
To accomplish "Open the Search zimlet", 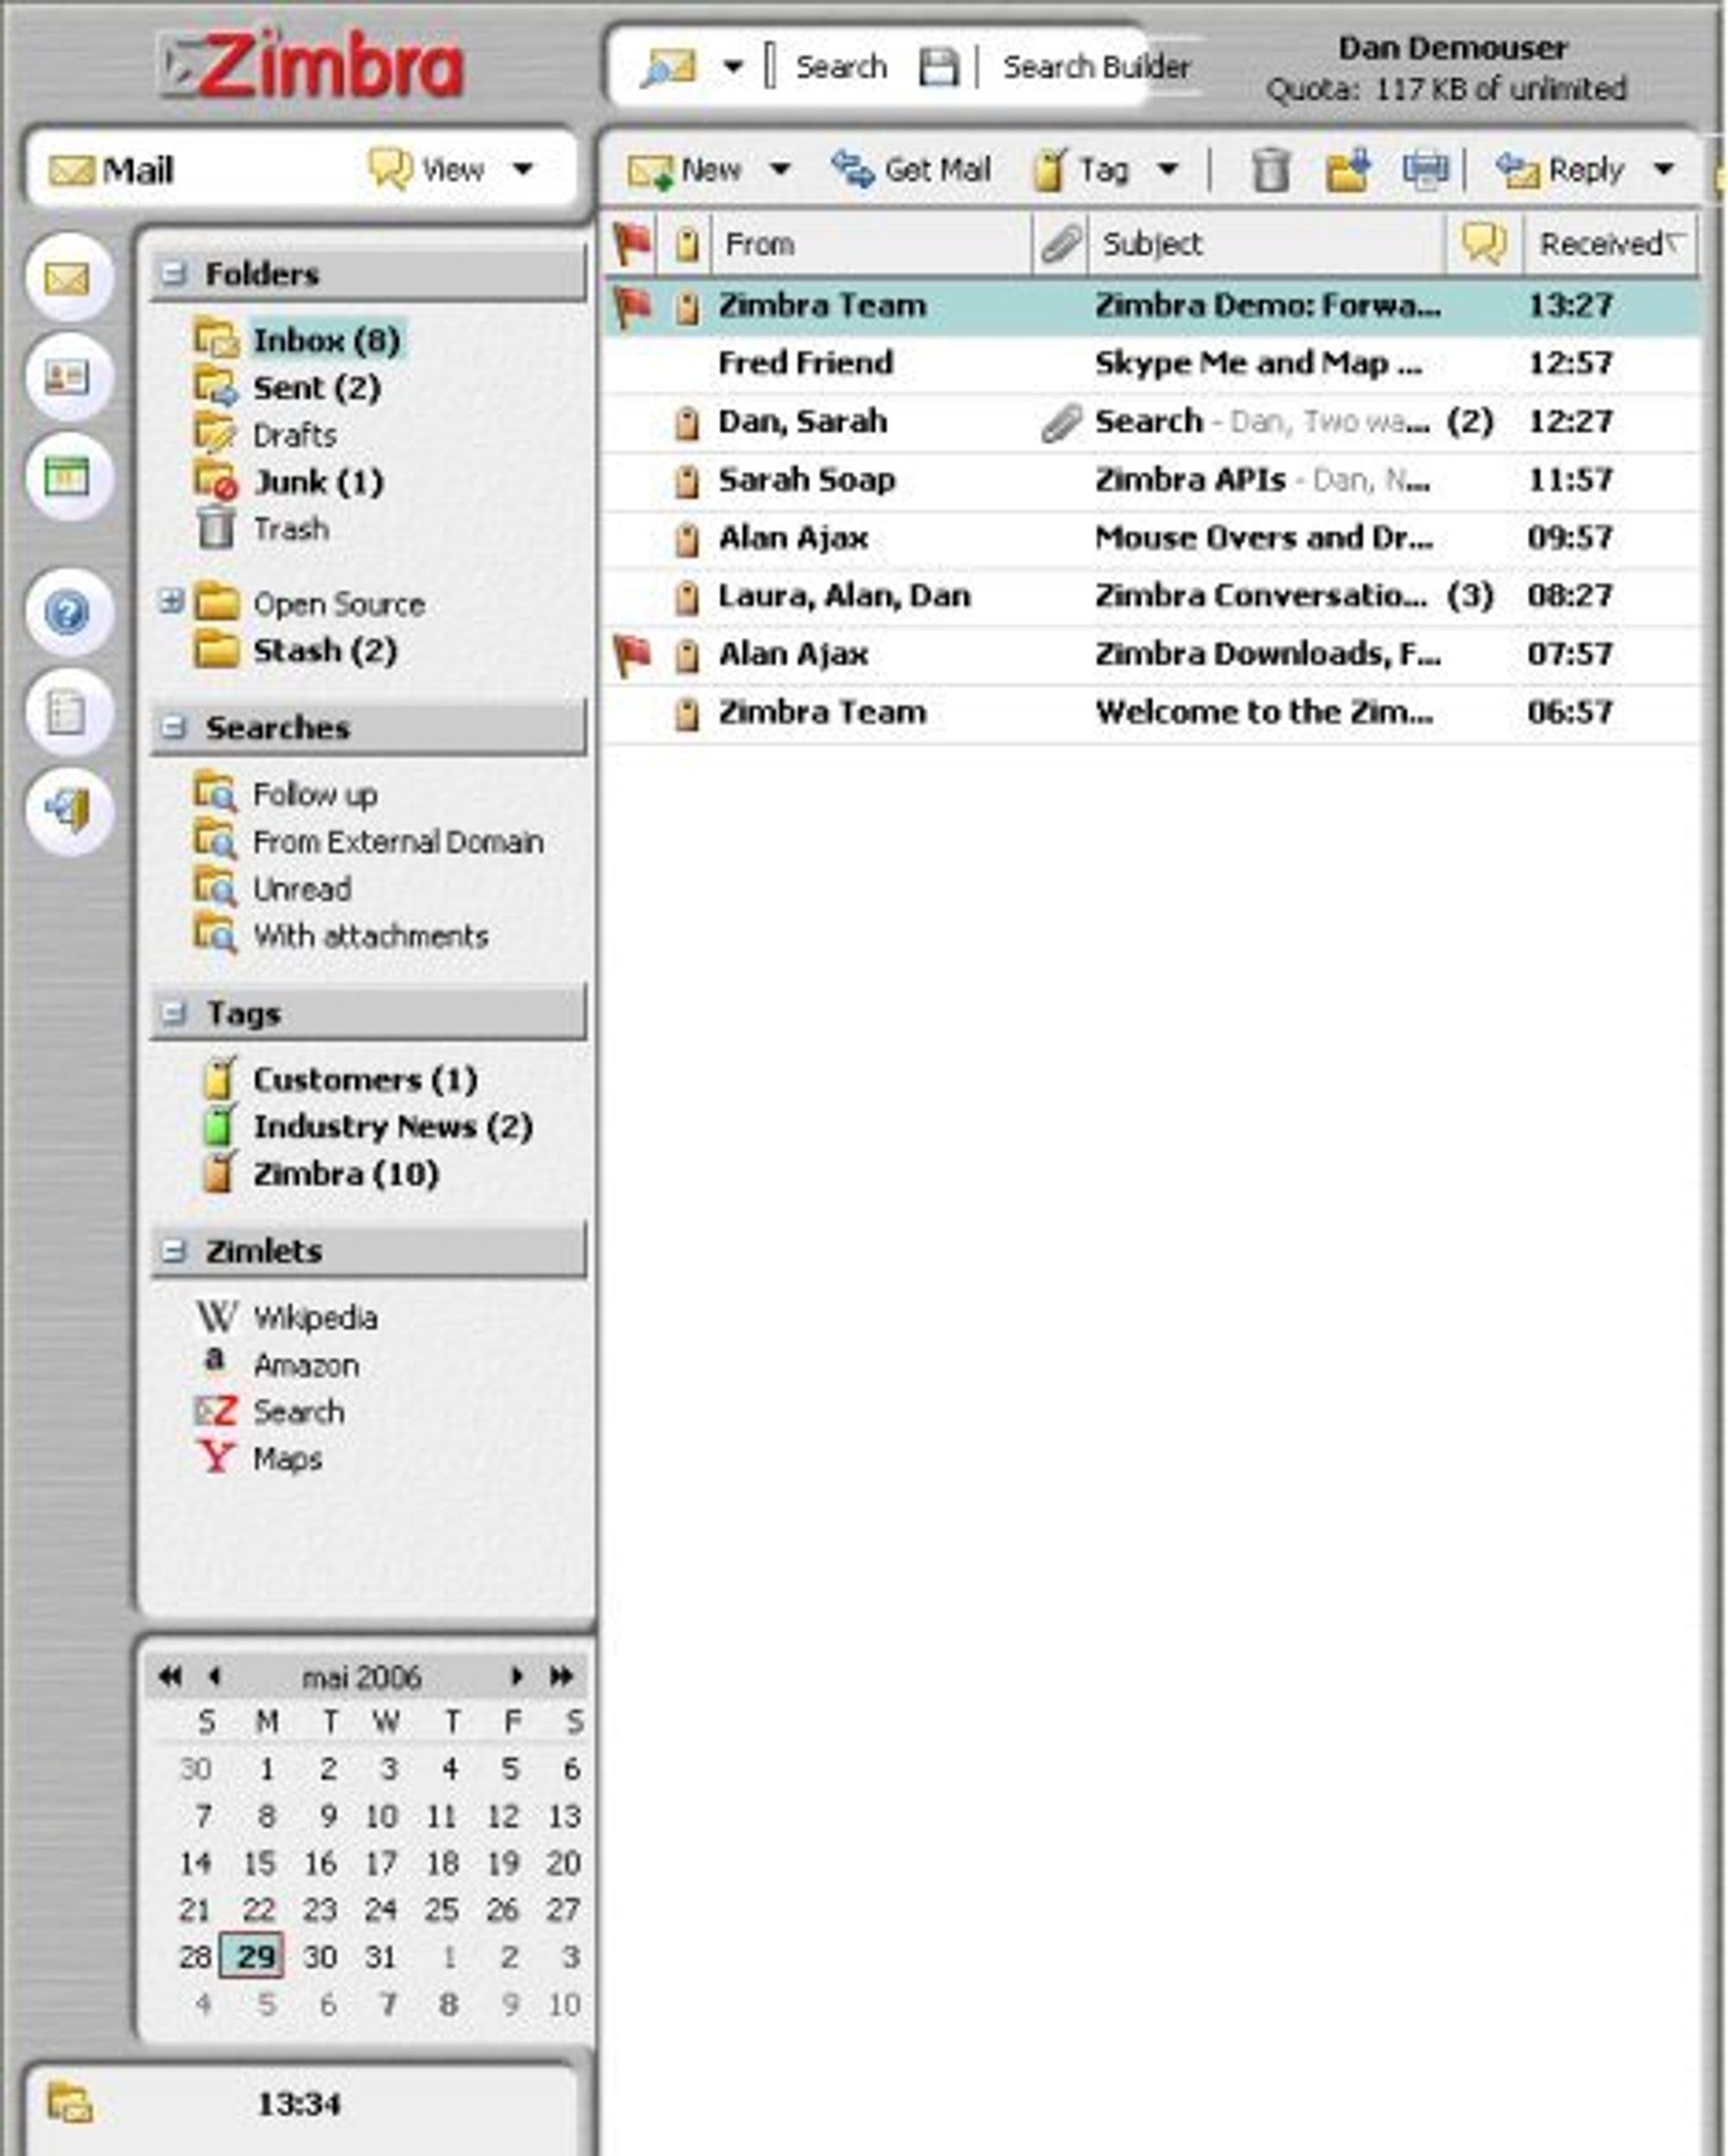I will coord(270,1411).
